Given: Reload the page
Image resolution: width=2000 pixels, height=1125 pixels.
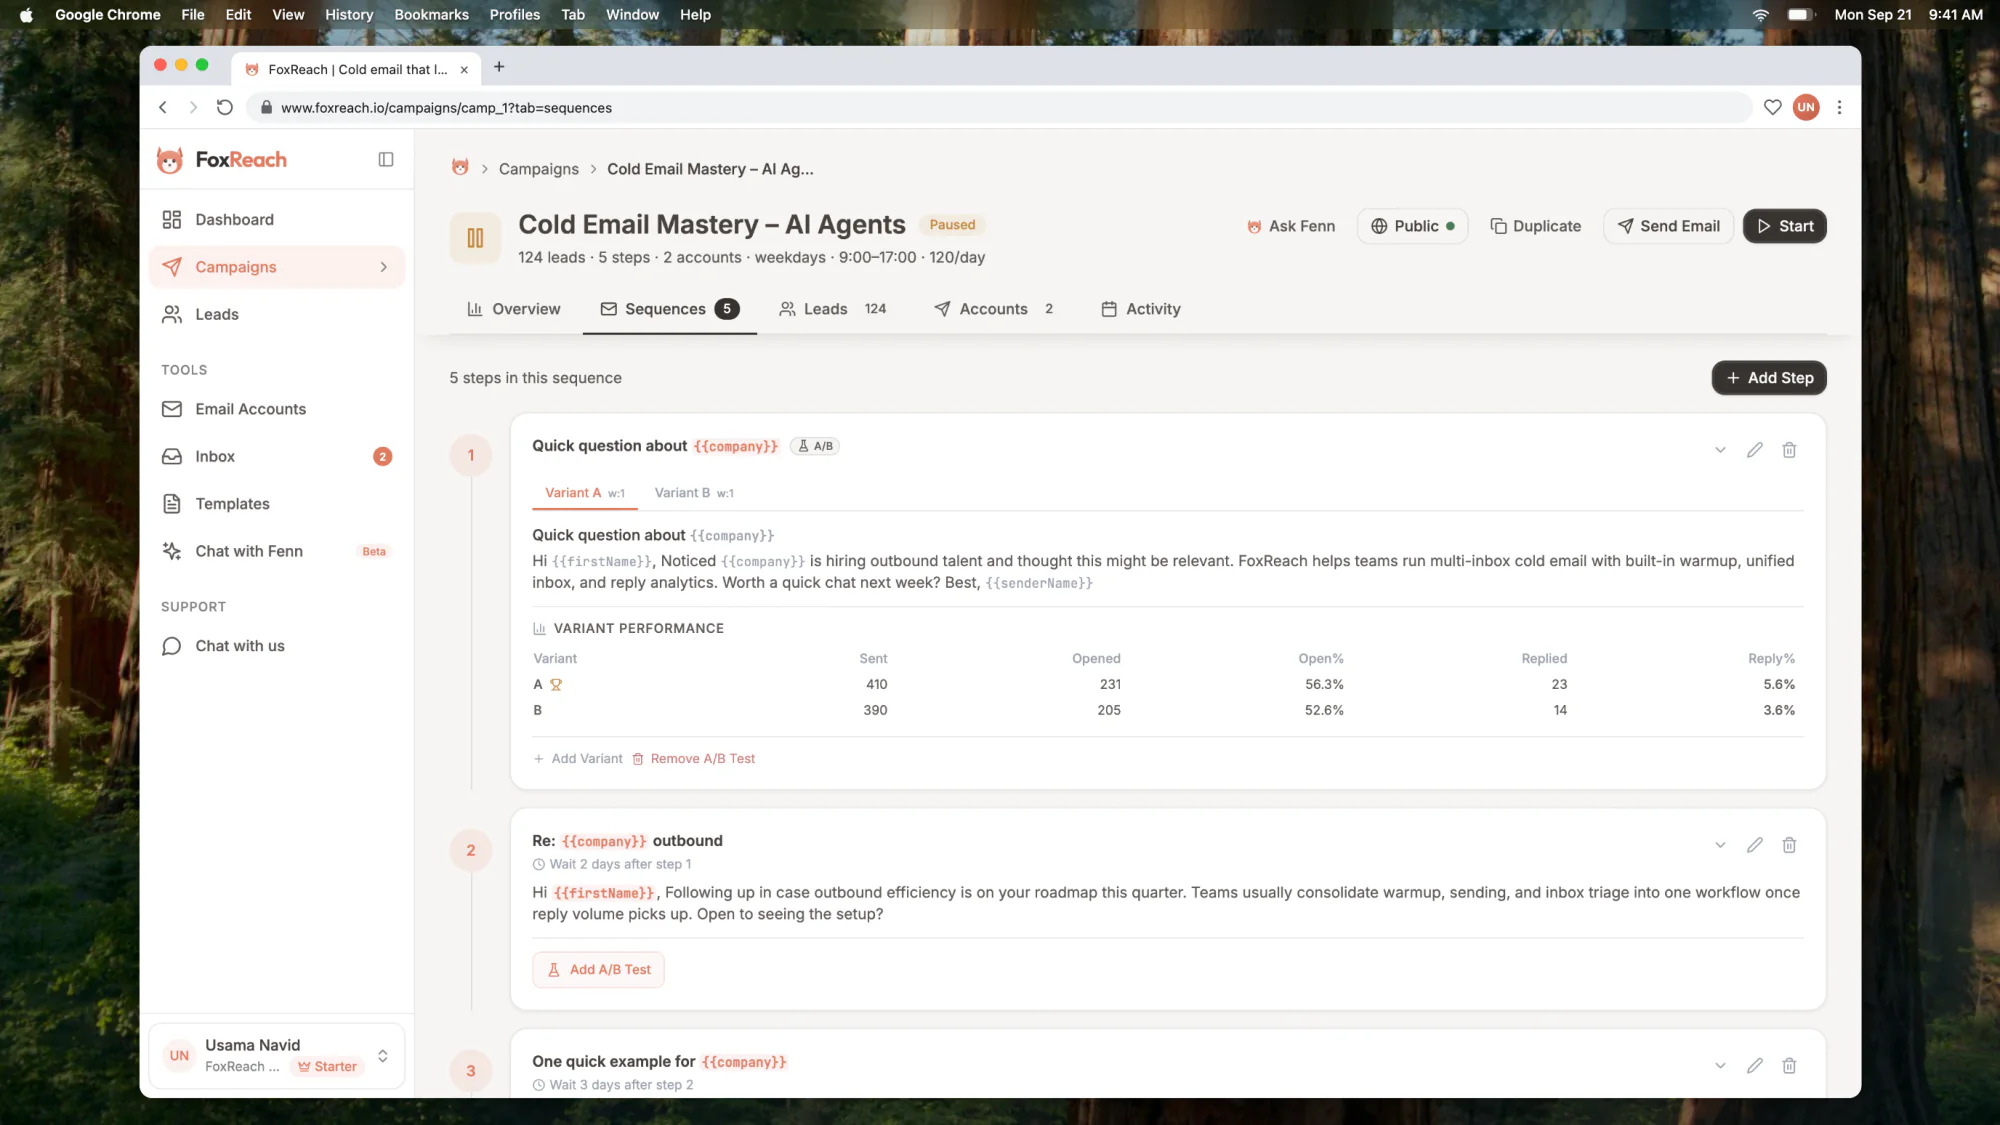Looking at the screenshot, I should pyautogui.click(x=225, y=107).
